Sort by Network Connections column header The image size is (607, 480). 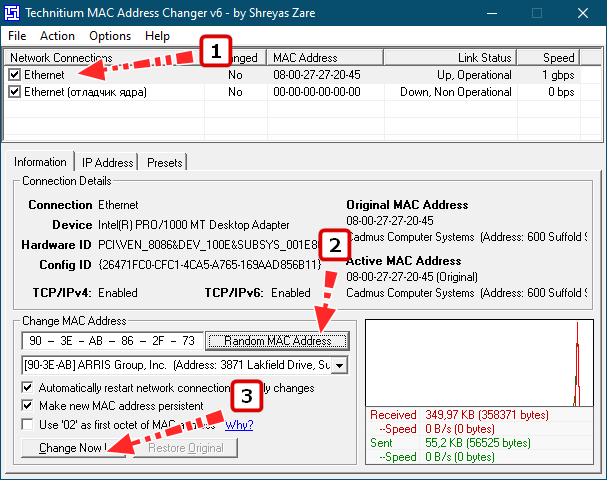[104, 58]
